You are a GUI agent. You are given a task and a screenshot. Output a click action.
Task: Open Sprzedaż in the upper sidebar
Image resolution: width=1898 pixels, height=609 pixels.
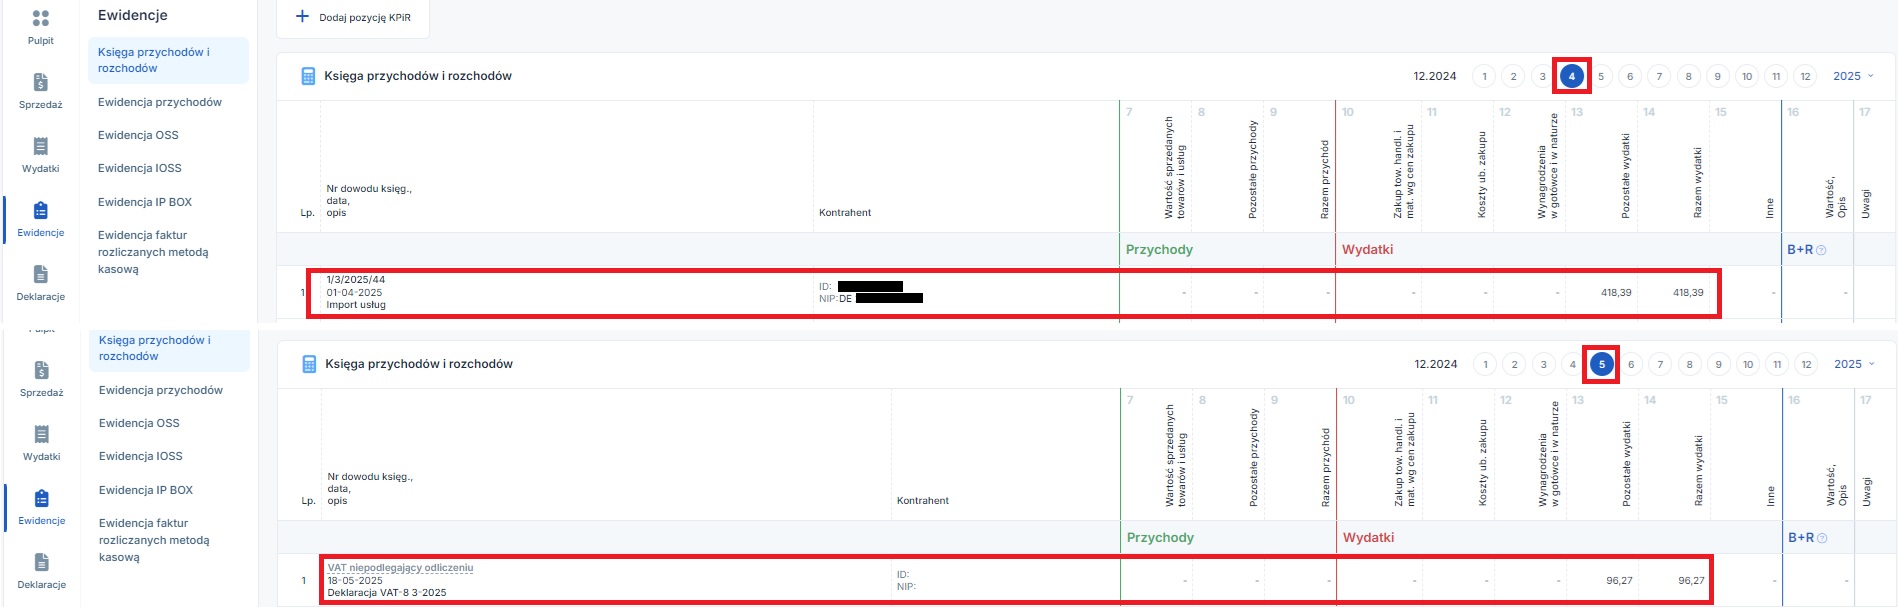pos(41,90)
